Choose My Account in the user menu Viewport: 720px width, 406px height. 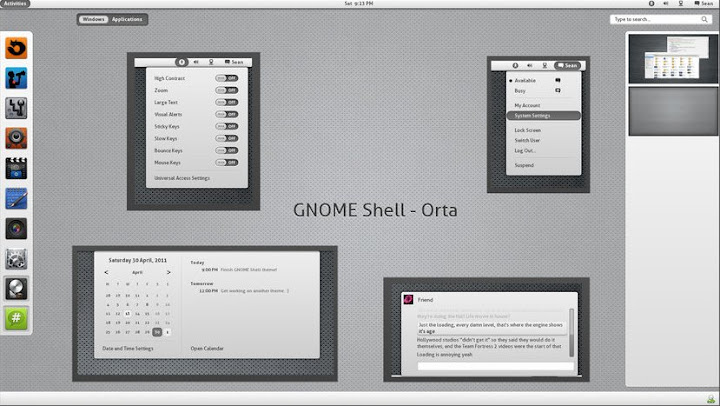click(527, 105)
